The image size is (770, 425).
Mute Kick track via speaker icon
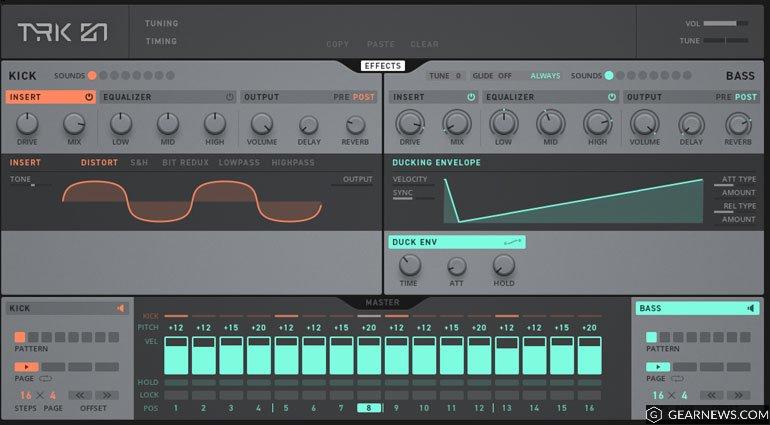click(x=121, y=309)
